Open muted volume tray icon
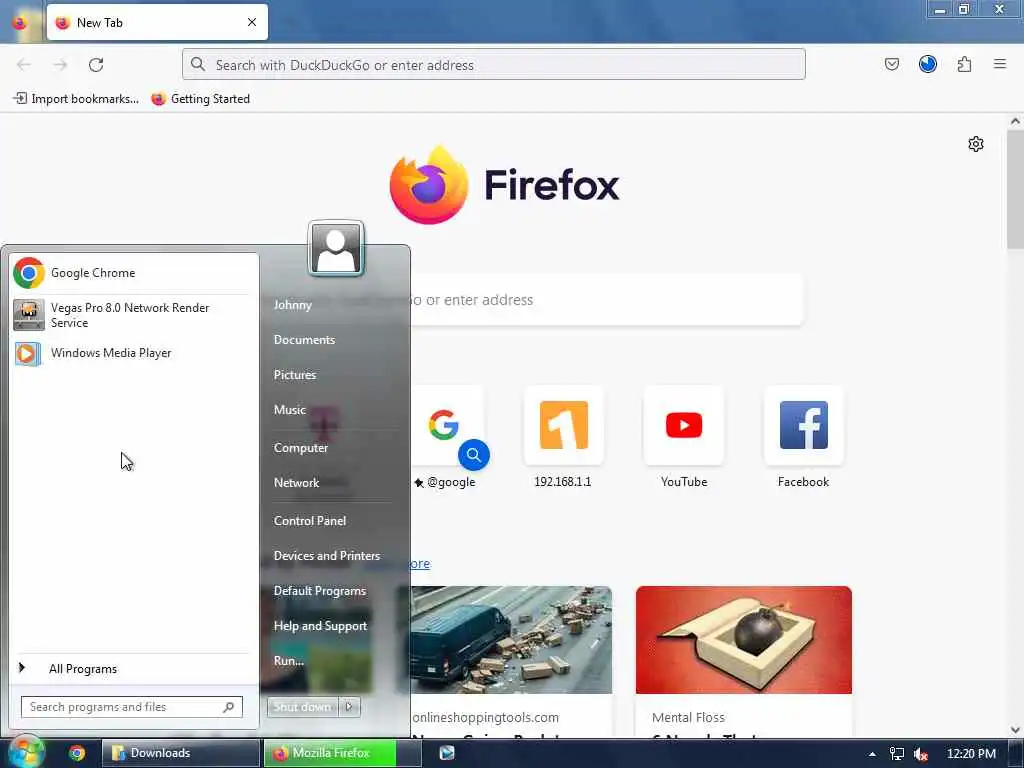Screen dimensions: 1024x768 921,754
